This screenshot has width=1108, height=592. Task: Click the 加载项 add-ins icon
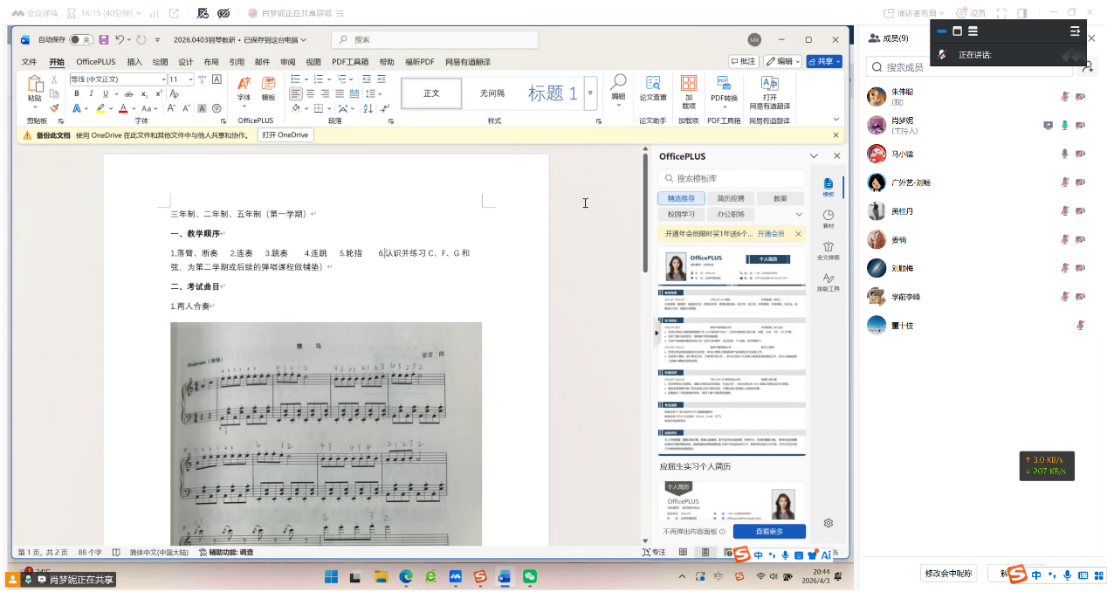coord(689,89)
